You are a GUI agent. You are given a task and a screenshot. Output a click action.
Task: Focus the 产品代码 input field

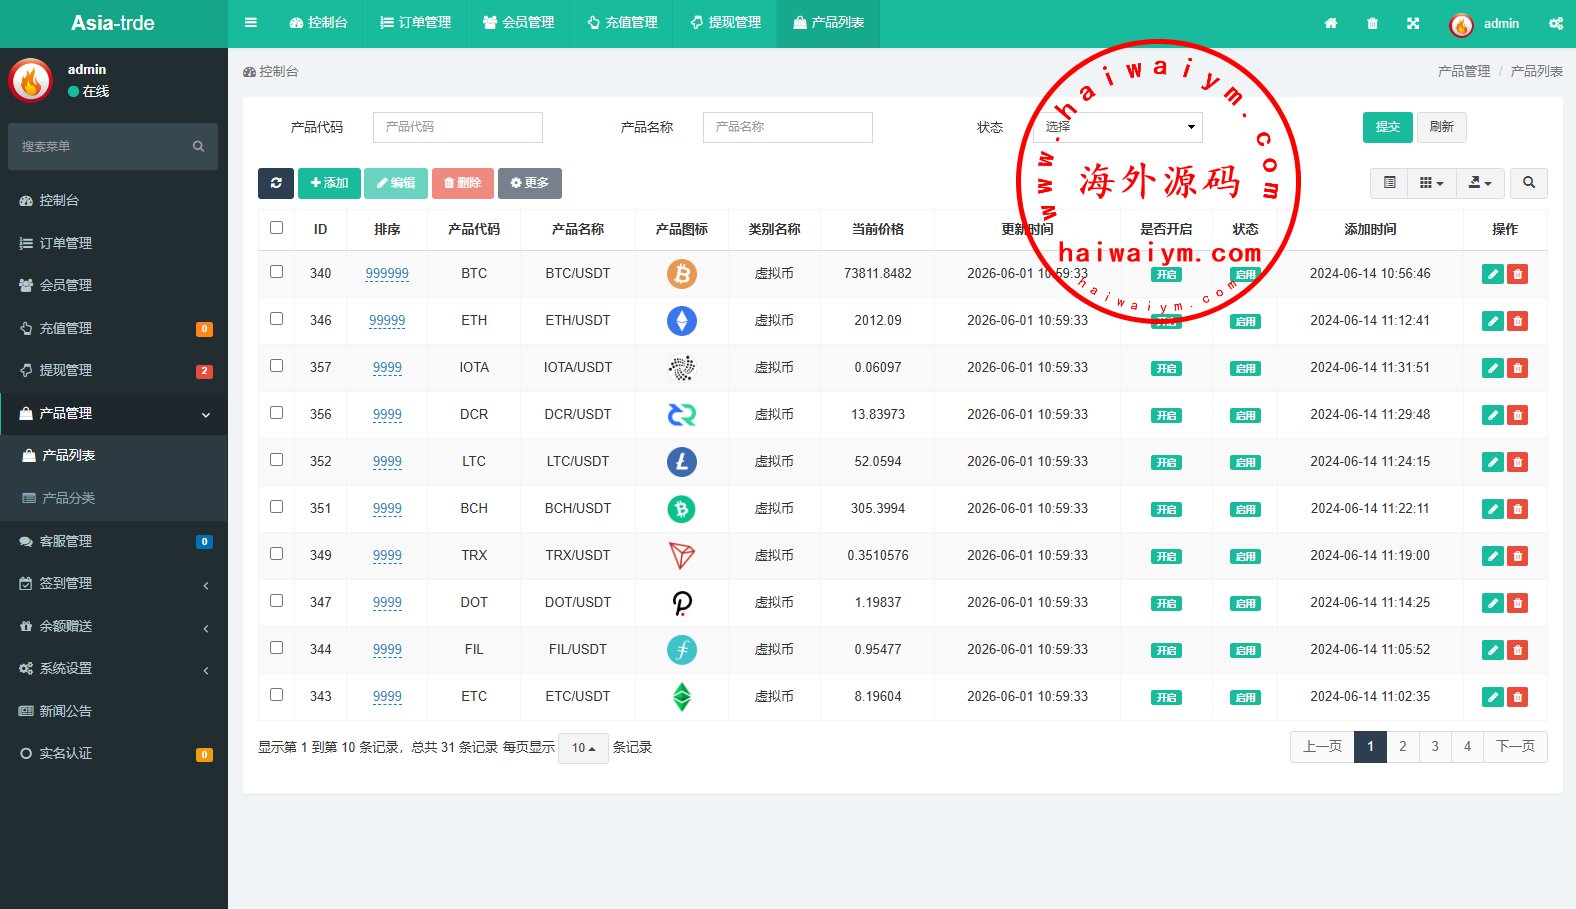click(x=458, y=127)
